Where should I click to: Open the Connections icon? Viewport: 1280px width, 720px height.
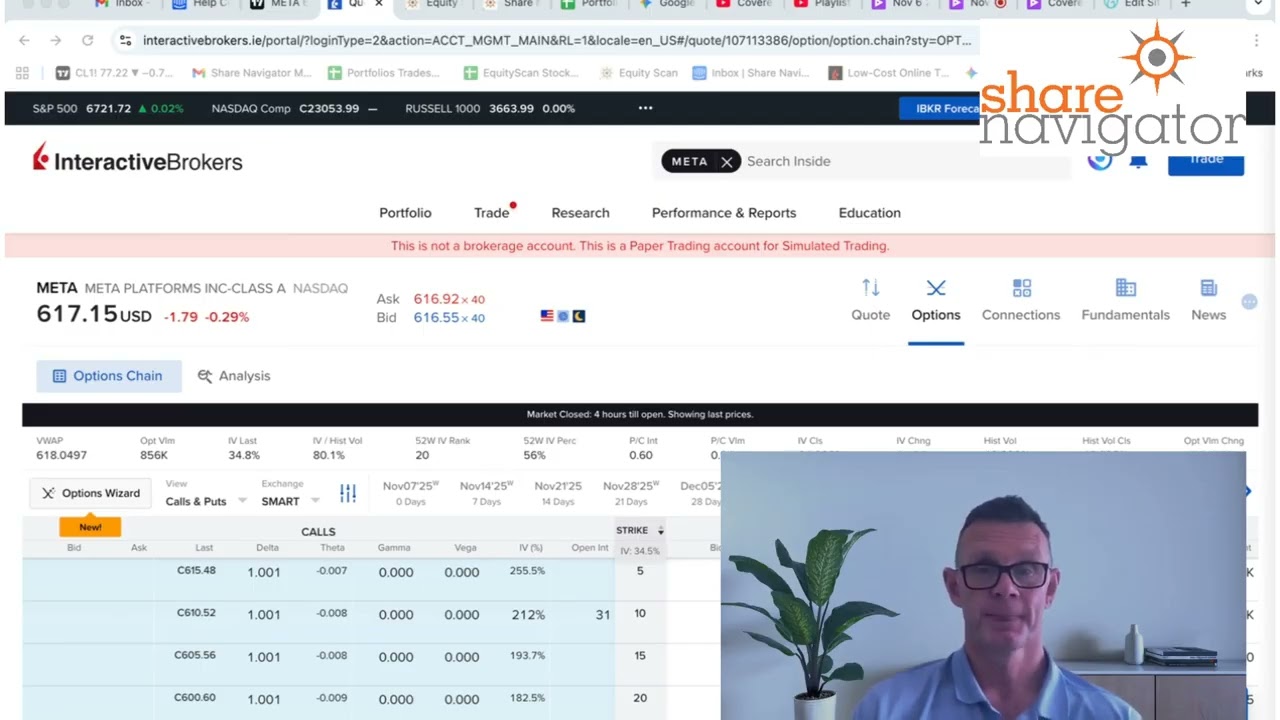coord(1021,288)
